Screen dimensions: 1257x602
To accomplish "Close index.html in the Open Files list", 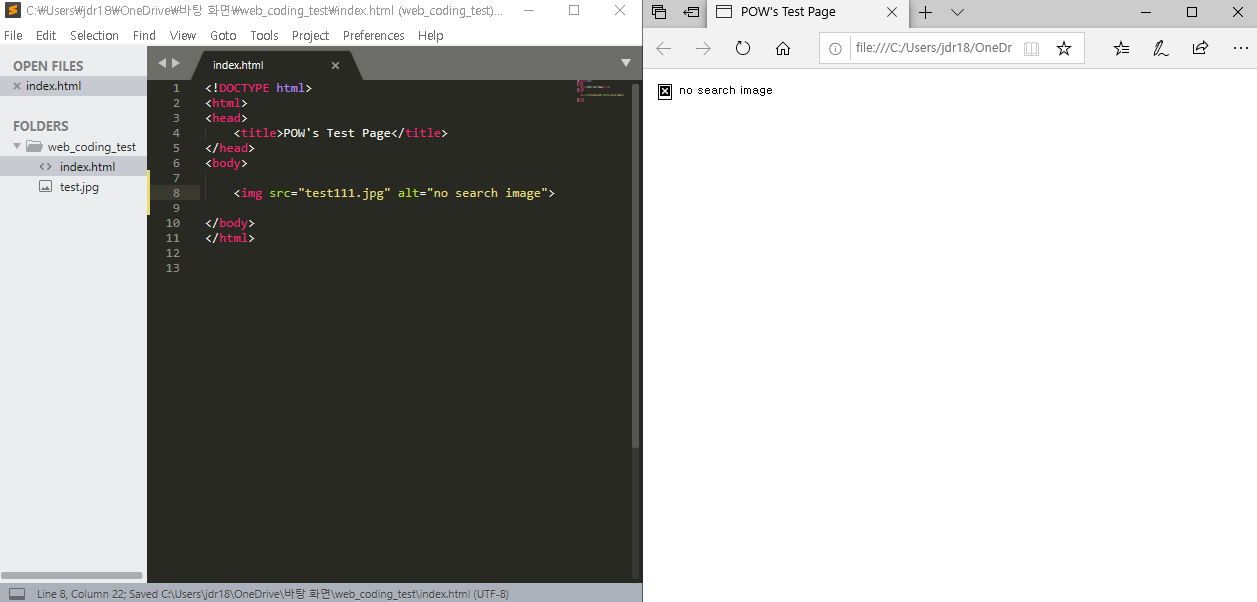I will (16, 86).
